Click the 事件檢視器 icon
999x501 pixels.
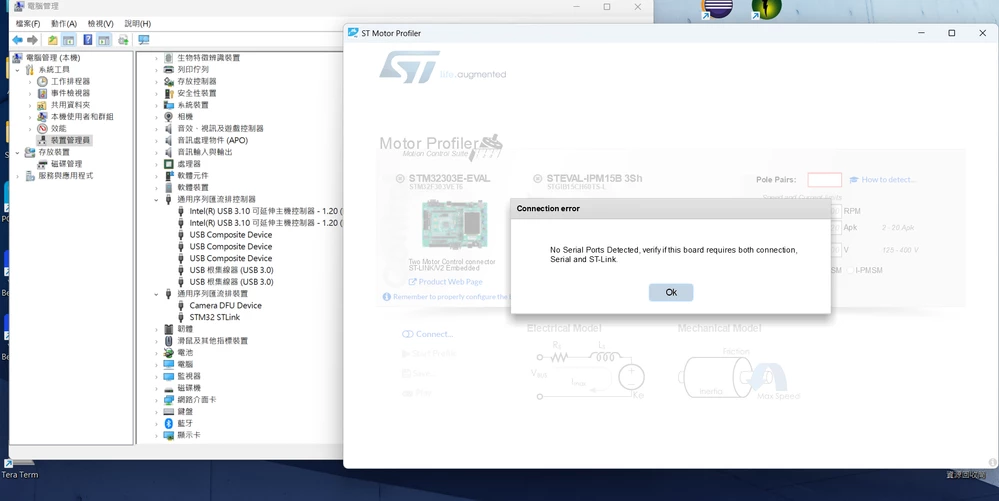point(42,93)
